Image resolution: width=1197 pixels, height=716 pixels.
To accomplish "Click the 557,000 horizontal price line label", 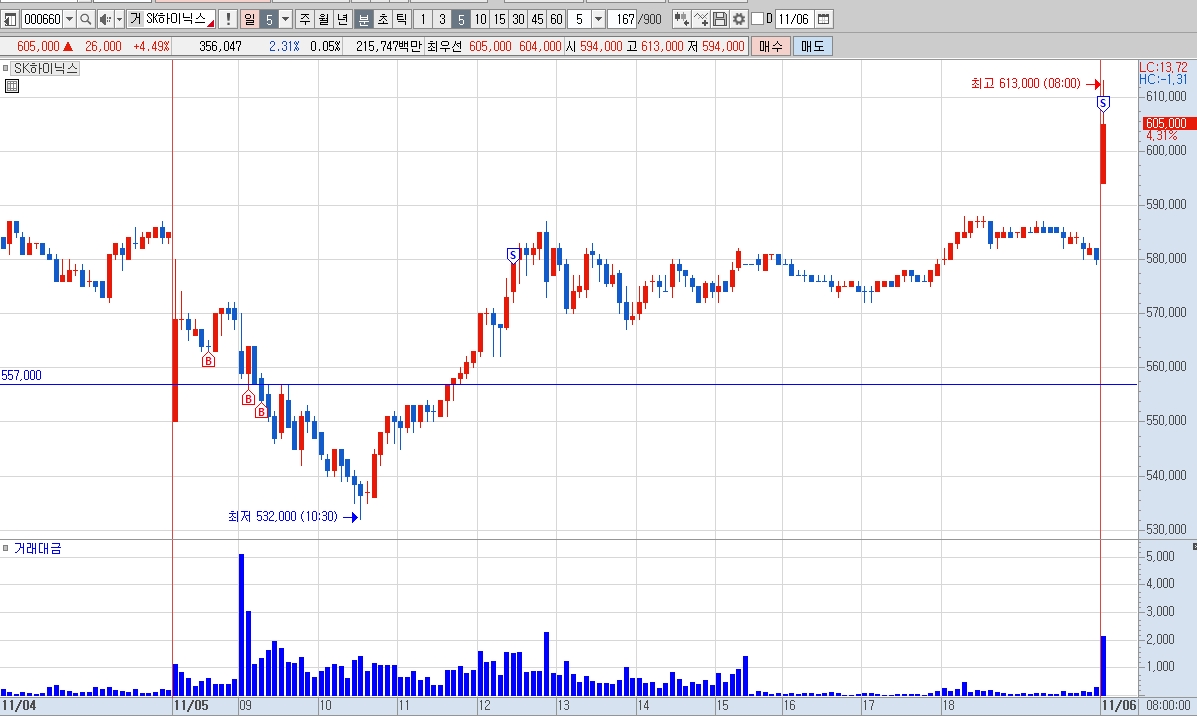I will pyautogui.click(x=21, y=376).
